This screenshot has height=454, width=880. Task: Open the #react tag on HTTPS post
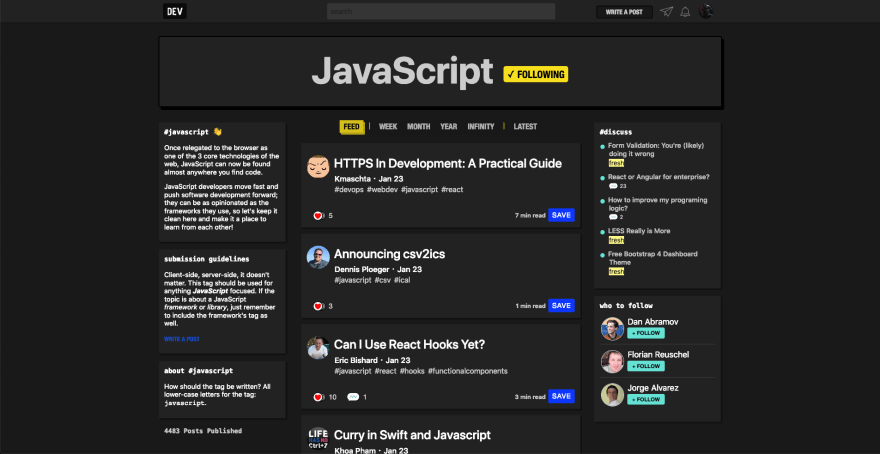pos(452,190)
